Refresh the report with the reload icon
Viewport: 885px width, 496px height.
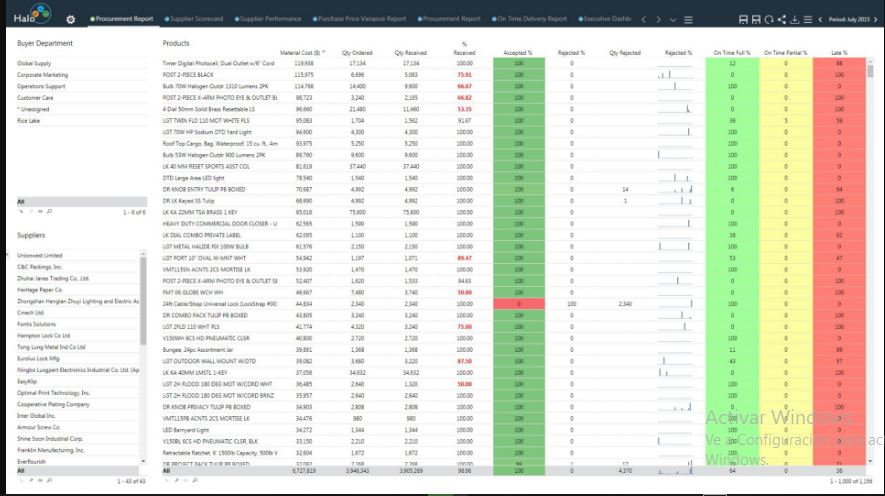click(x=769, y=19)
